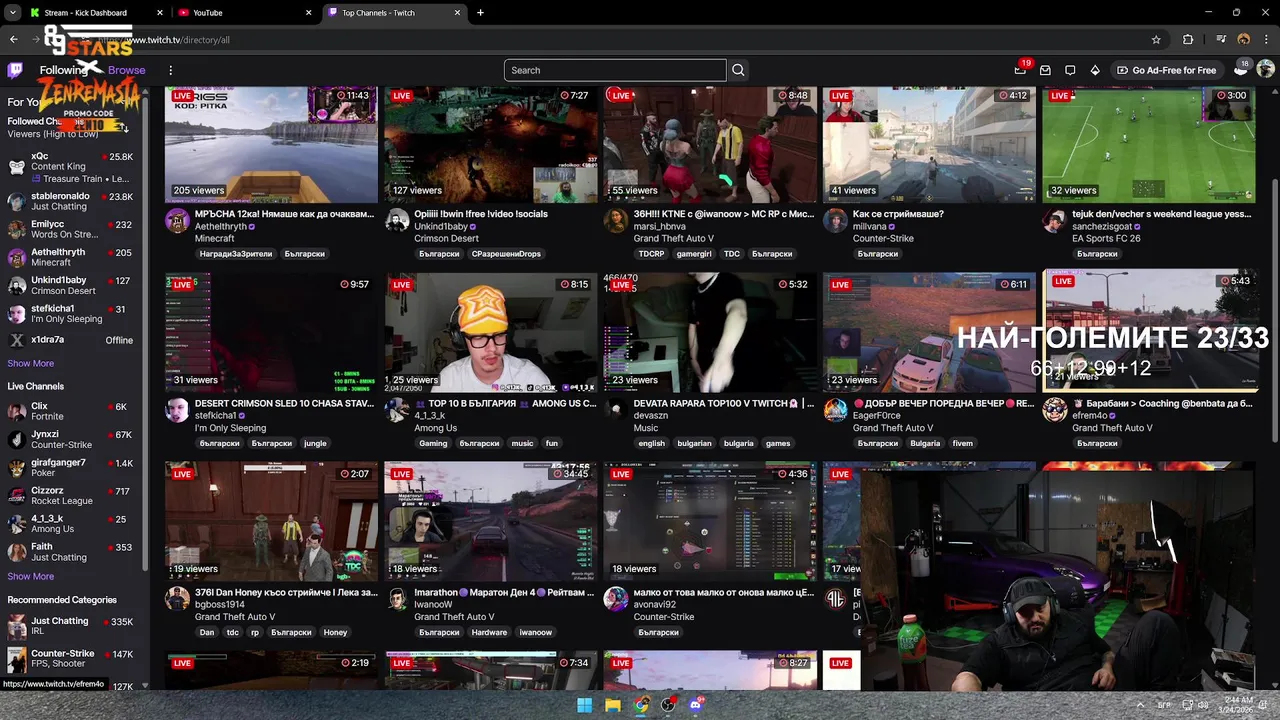Open Windows Start menu on taskbar
This screenshot has height=720, width=1280.
[584, 705]
